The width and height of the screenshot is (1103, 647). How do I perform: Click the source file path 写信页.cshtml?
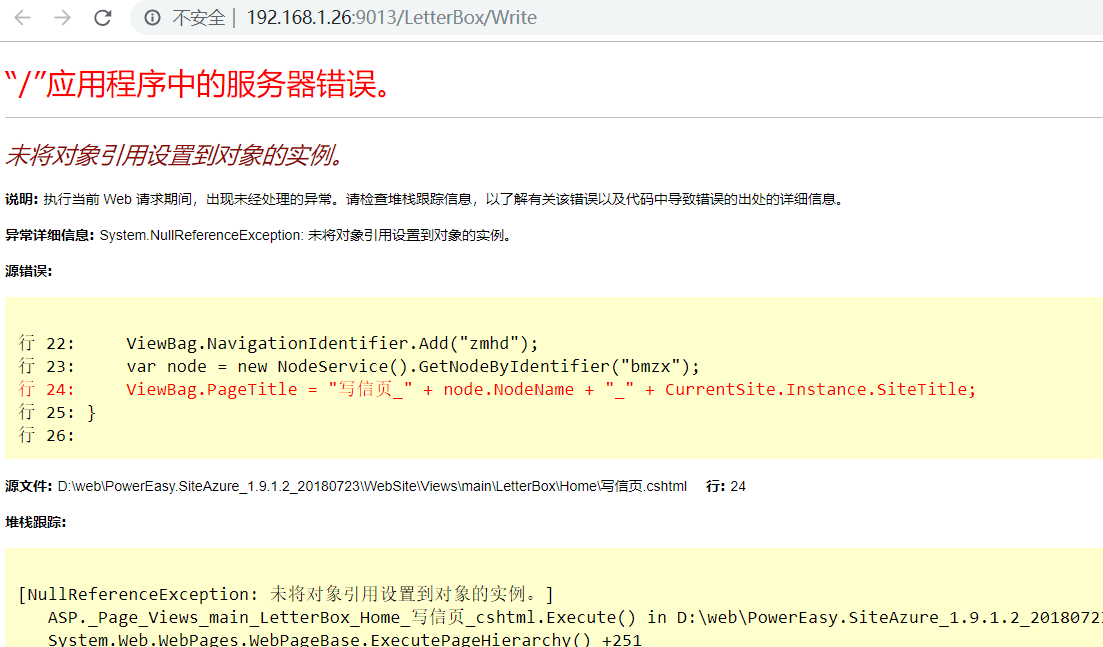372,487
